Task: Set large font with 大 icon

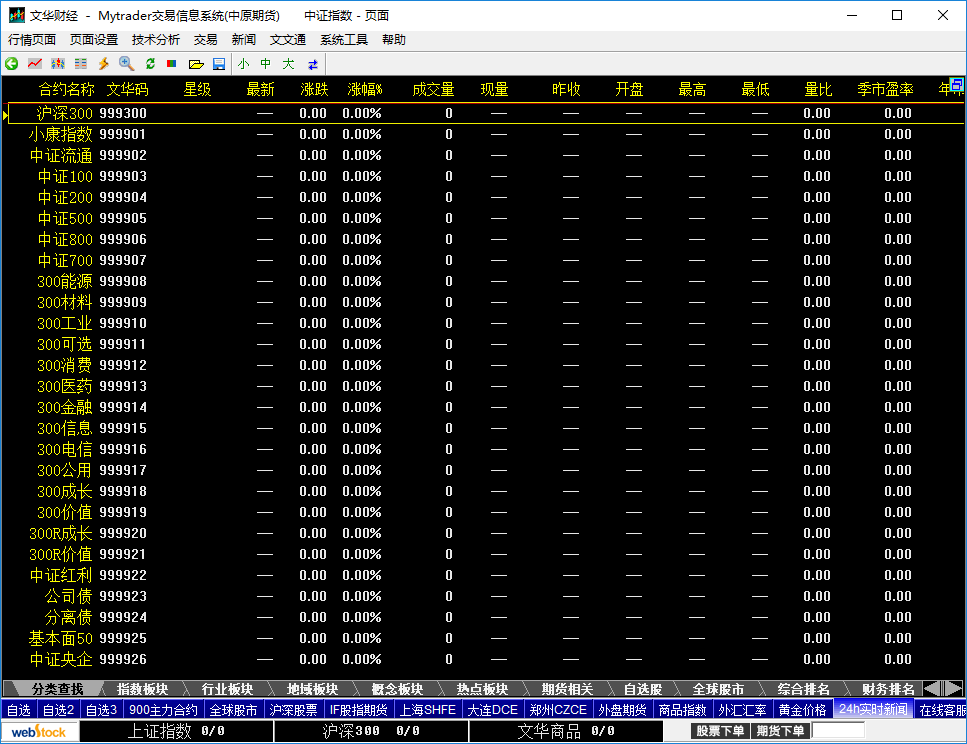Action: (x=289, y=64)
